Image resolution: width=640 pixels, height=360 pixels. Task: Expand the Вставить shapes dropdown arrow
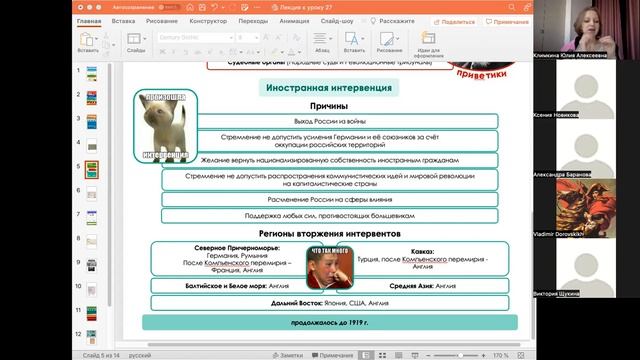click(x=362, y=39)
